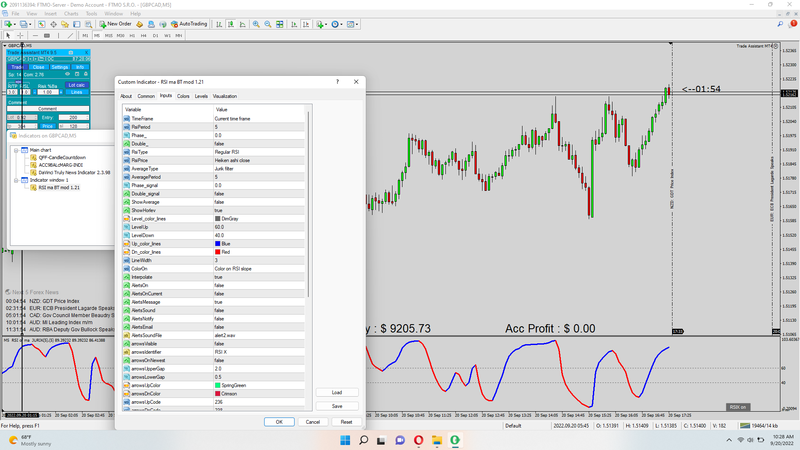The image size is (800, 450).
Task: Switch to the Colors tab
Action: click(184, 96)
